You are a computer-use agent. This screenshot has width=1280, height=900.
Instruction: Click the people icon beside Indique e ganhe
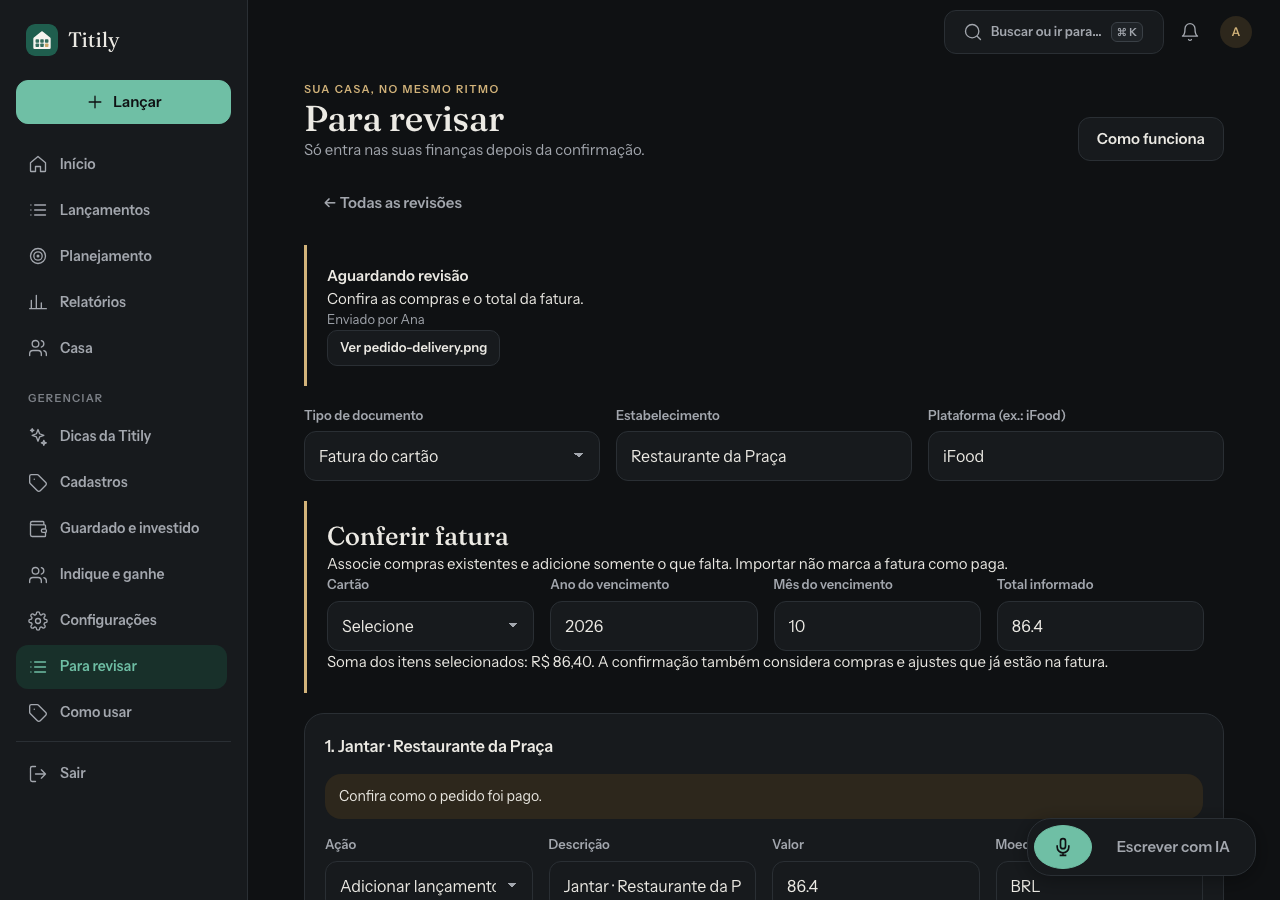[38, 574]
